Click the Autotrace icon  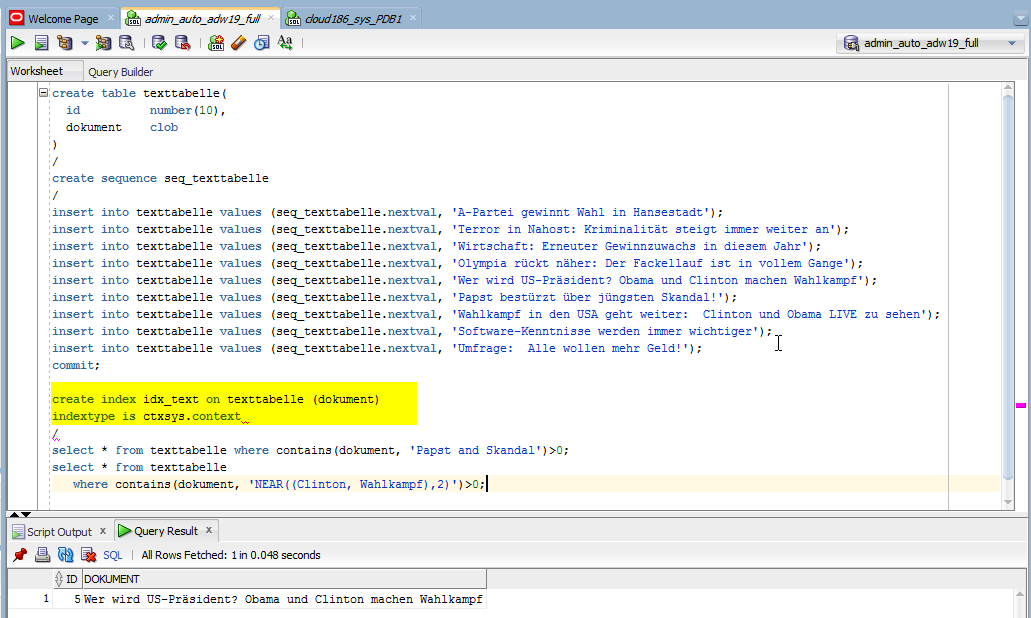click(x=103, y=43)
